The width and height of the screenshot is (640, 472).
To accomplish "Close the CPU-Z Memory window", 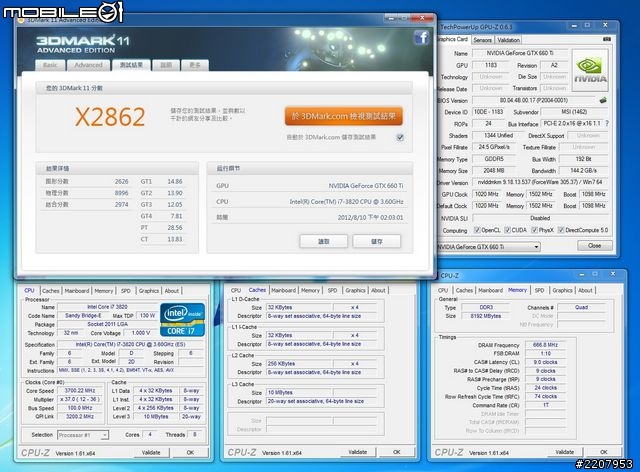I will click(613, 274).
